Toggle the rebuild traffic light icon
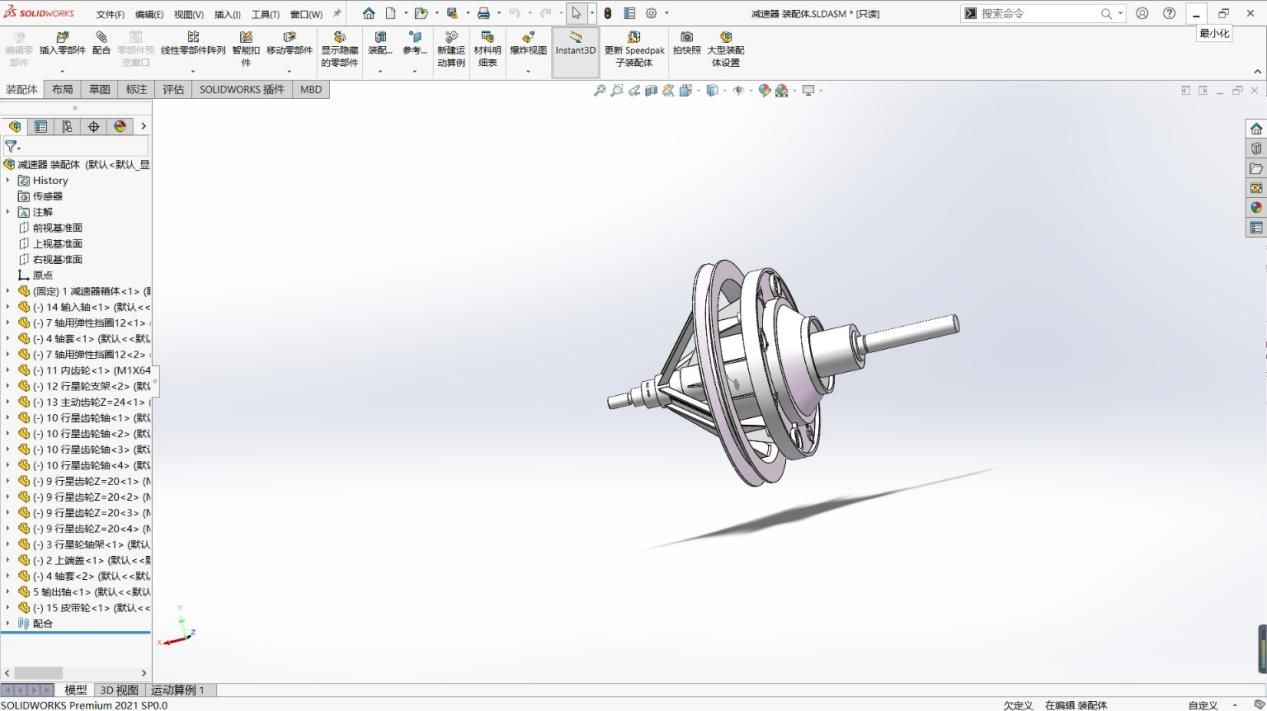 (x=608, y=14)
